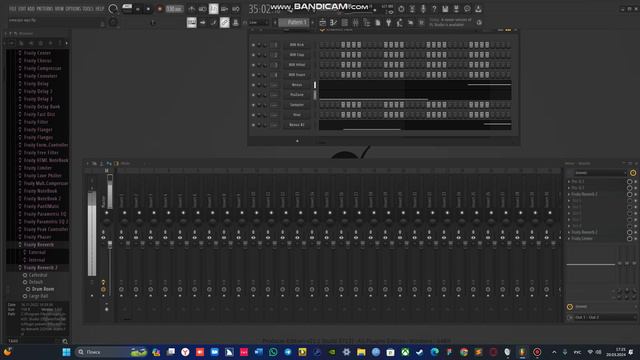Screen dimensions: 640x360
Task: Select 808 Kick mixer track number box
Action: click(275, 45)
